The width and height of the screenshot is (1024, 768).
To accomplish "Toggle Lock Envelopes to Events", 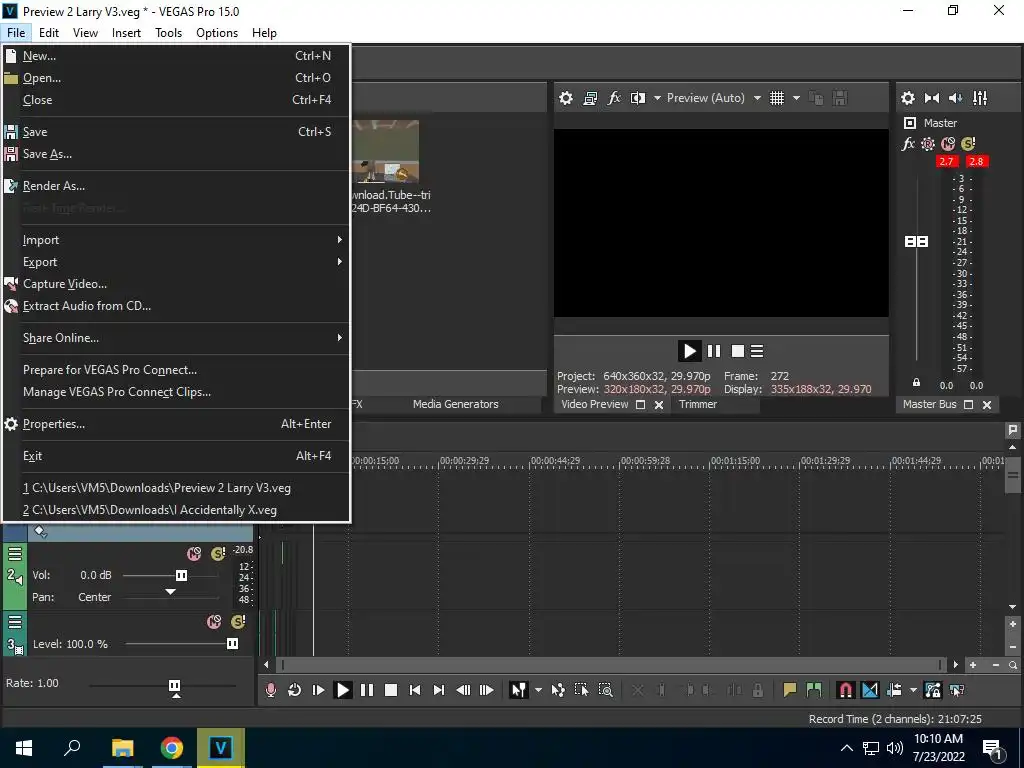I will coord(933,690).
